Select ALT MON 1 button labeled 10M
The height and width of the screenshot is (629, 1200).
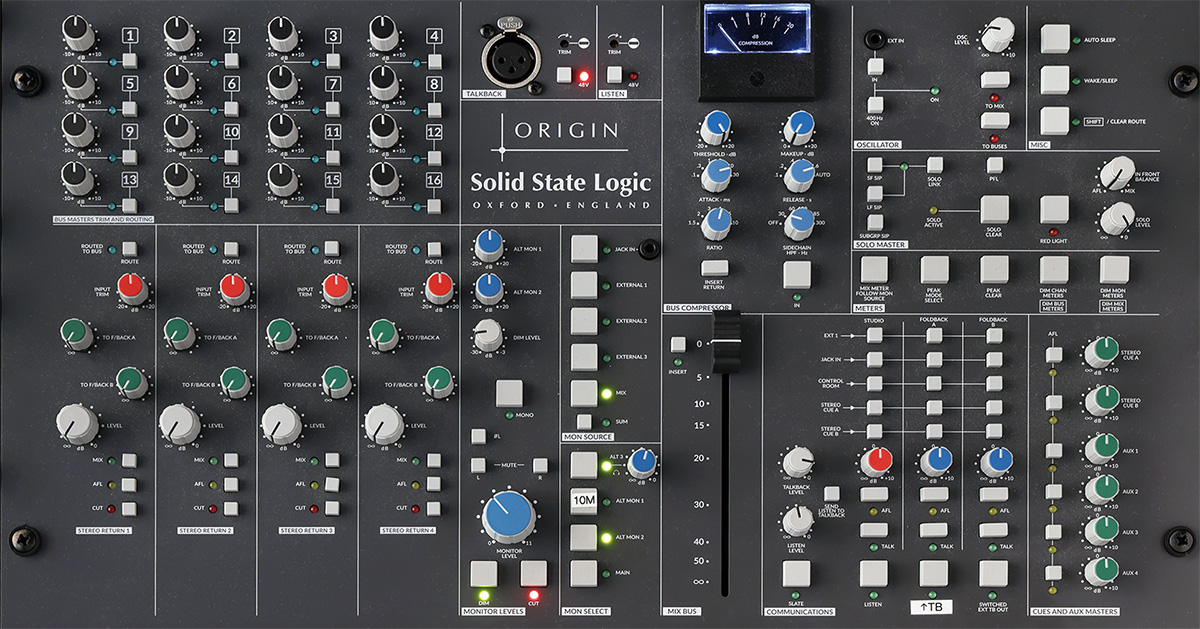(583, 501)
